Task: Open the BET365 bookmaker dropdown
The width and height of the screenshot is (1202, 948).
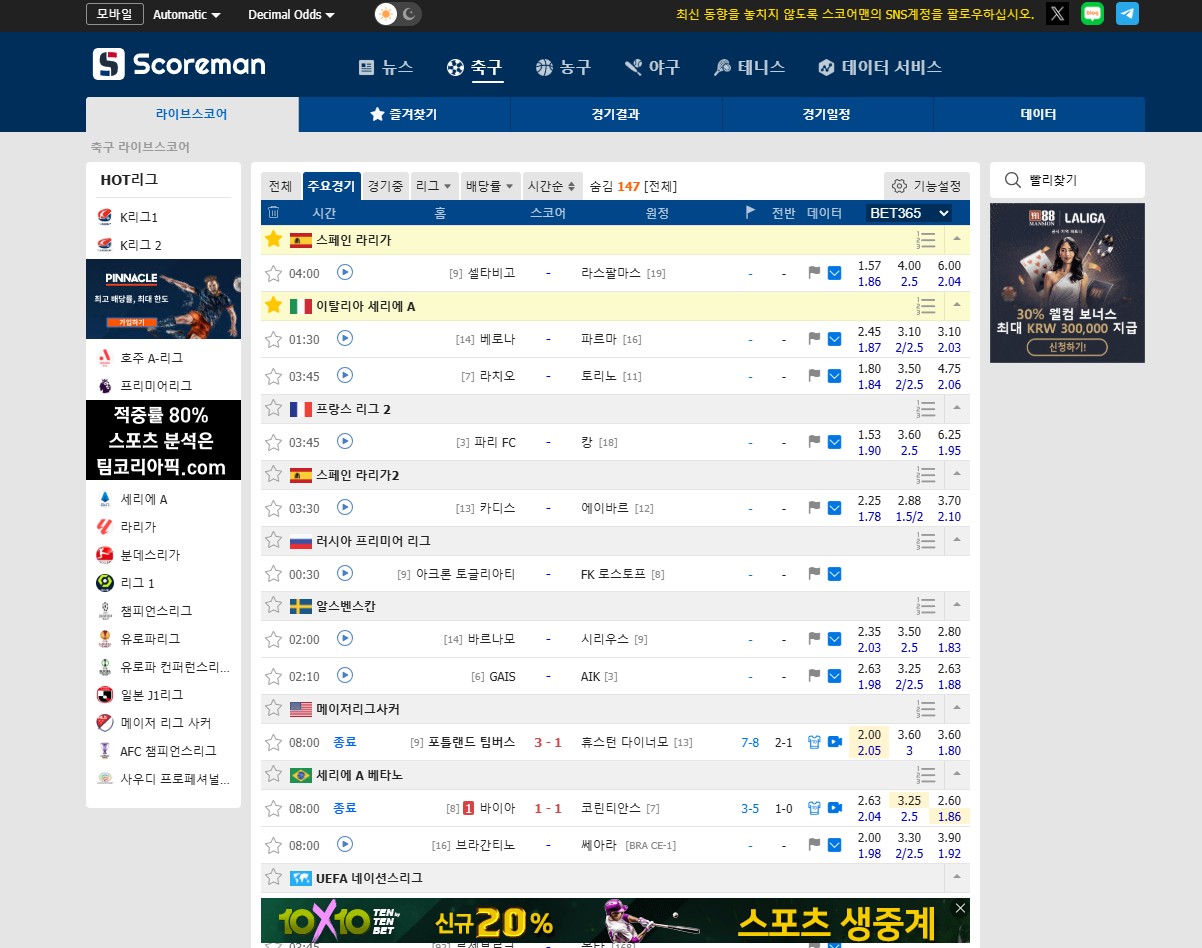Action: click(909, 213)
